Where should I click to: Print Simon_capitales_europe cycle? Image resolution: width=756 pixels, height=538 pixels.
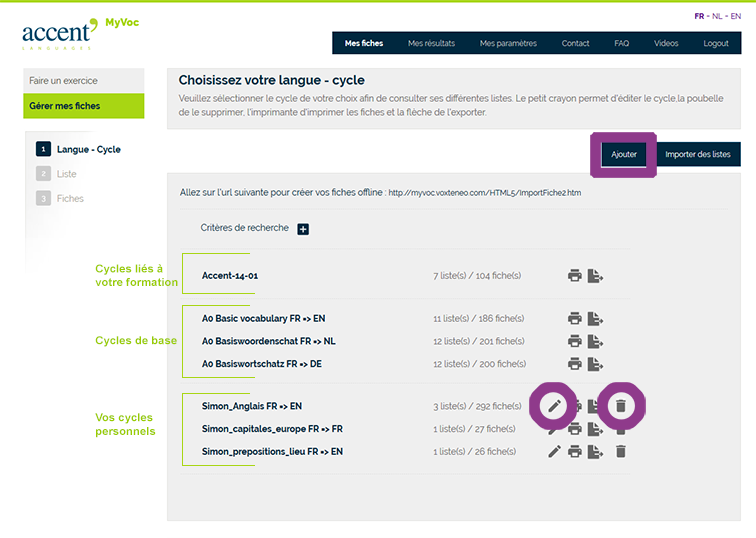[575, 429]
